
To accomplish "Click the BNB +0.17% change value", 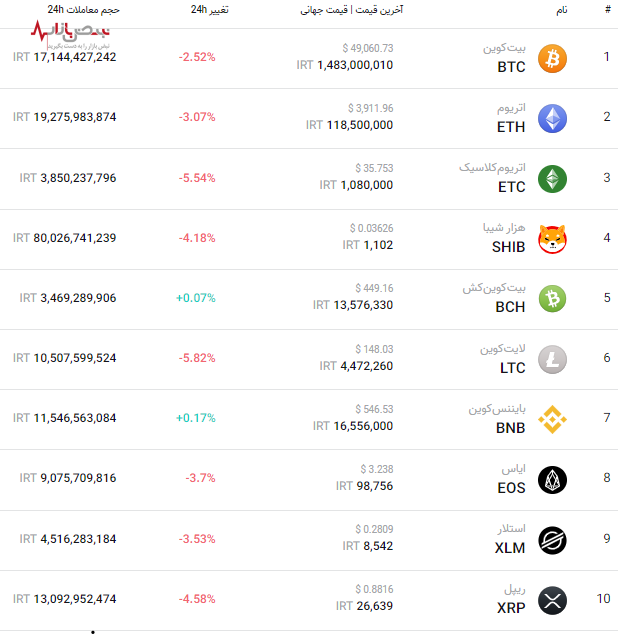I will click(196, 418).
